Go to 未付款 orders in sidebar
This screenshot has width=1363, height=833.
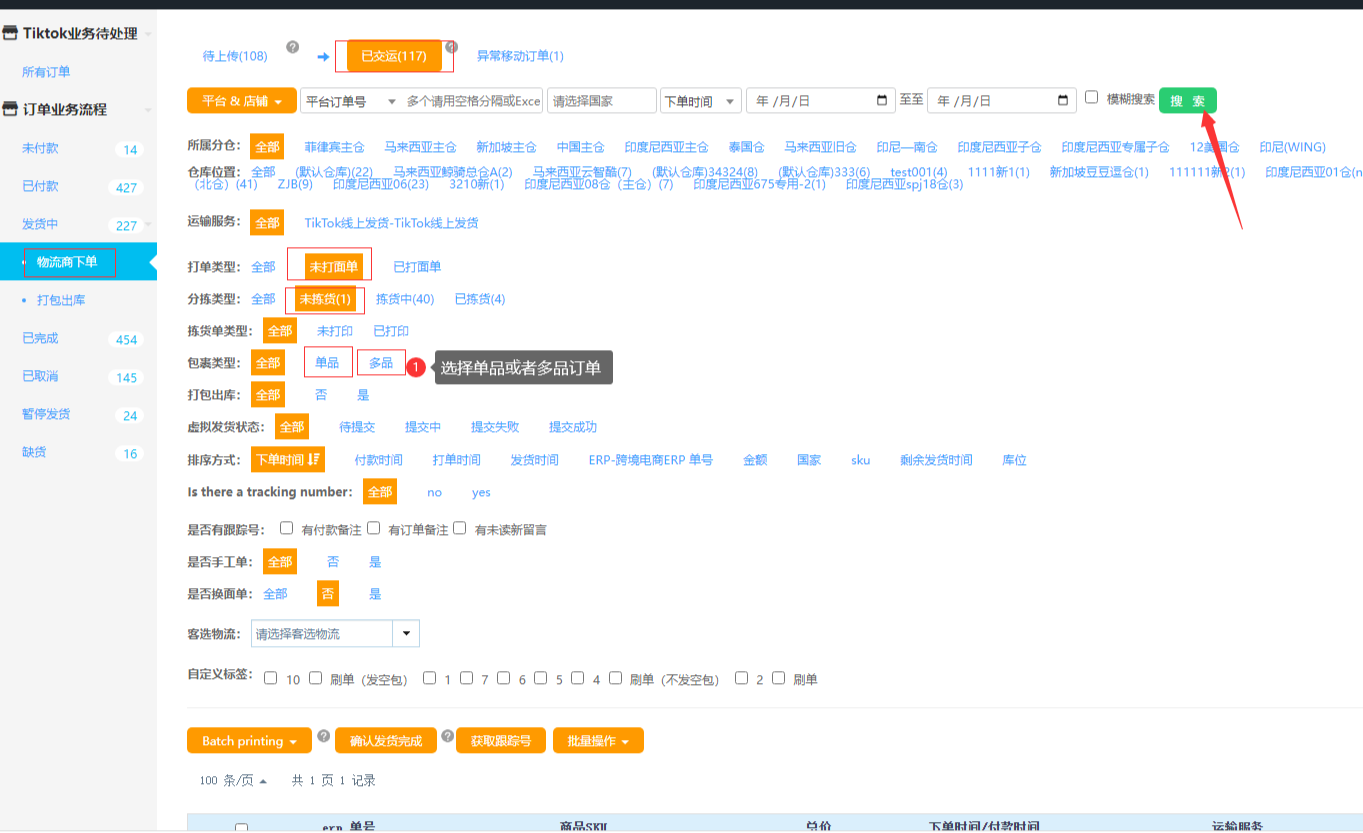[40, 148]
